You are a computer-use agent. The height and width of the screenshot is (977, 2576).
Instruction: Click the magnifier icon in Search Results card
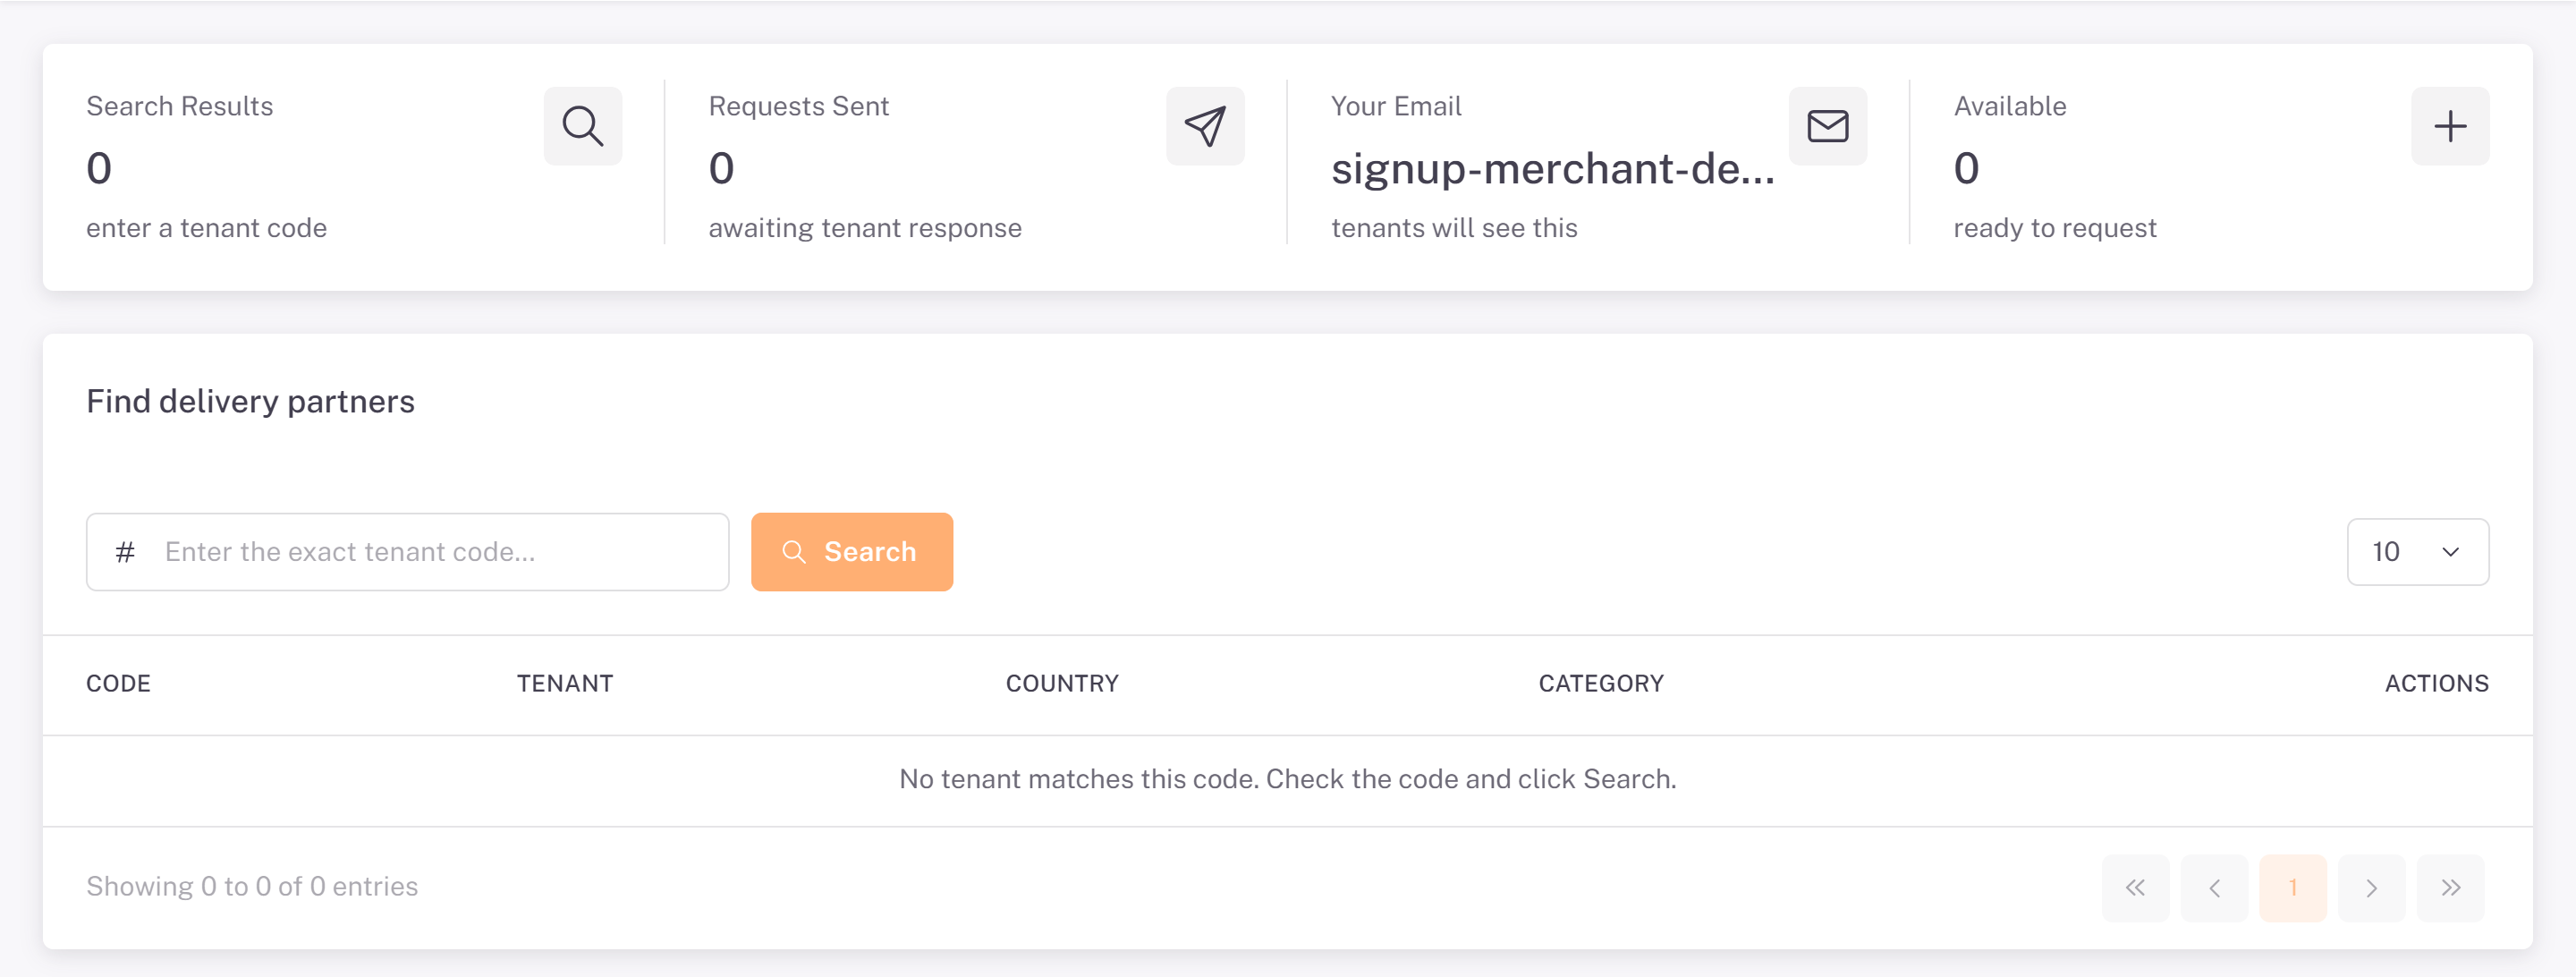[582, 126]
